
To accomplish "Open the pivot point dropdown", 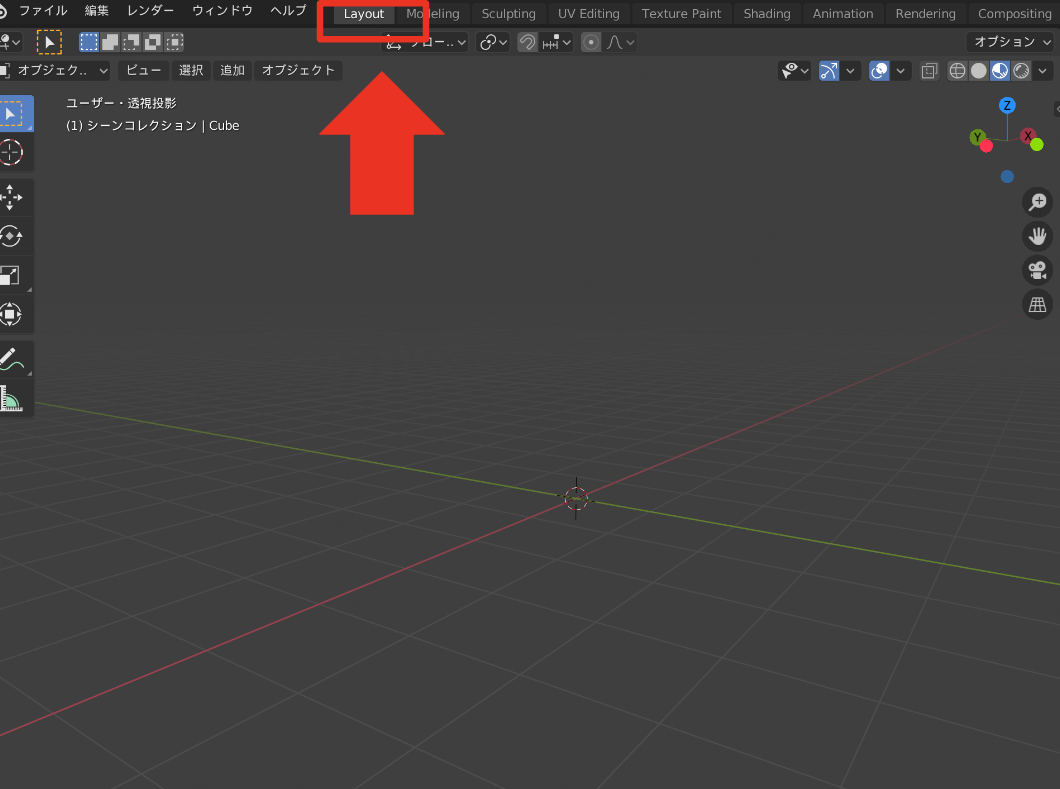I will point(493,43).
